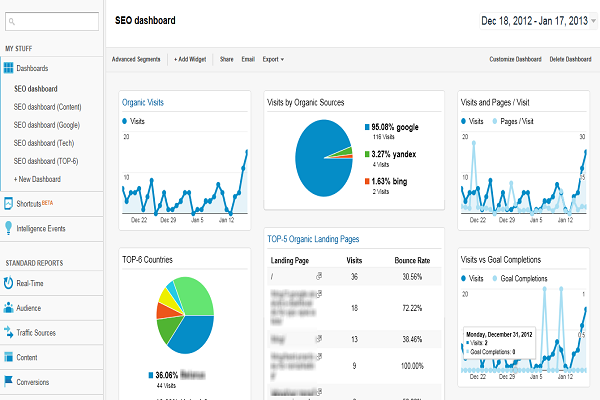600x400 pixels.
Task: Click blue swatch beside 36.06% country
Action: tap(151, 375)
